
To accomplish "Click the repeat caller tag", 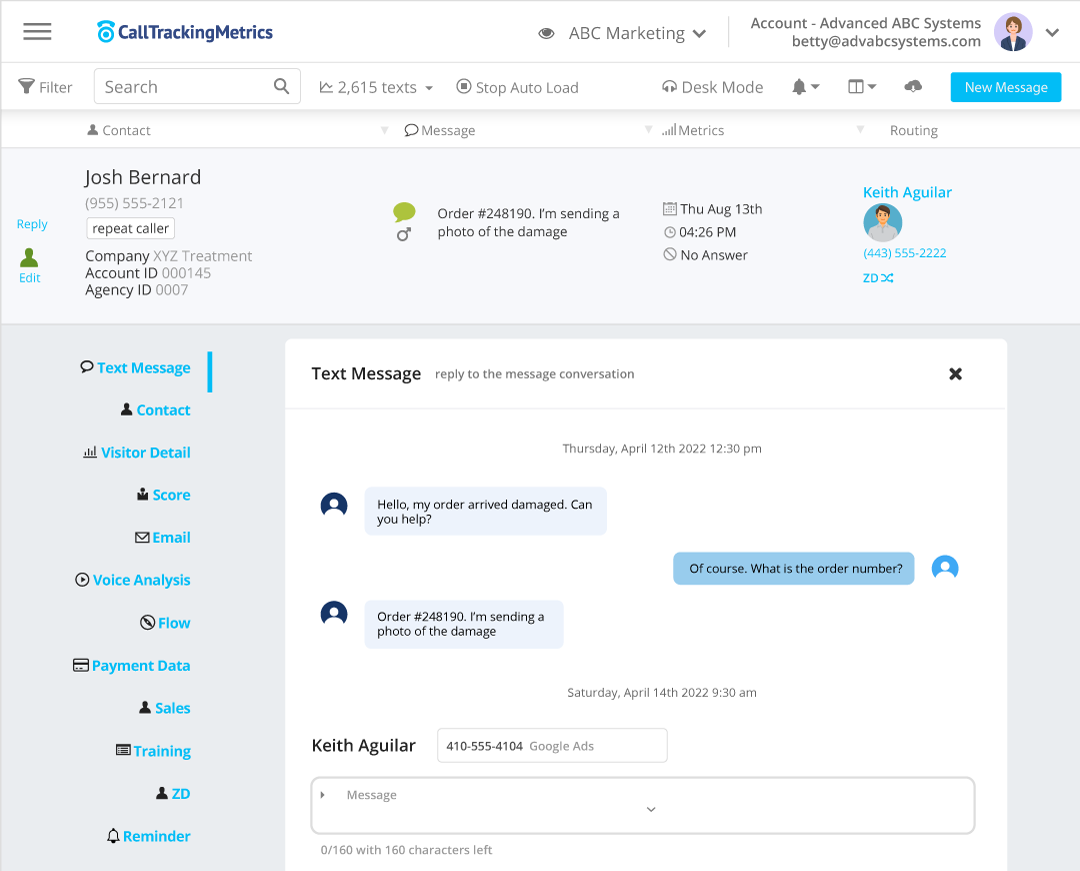I will [x=130, y=228].
